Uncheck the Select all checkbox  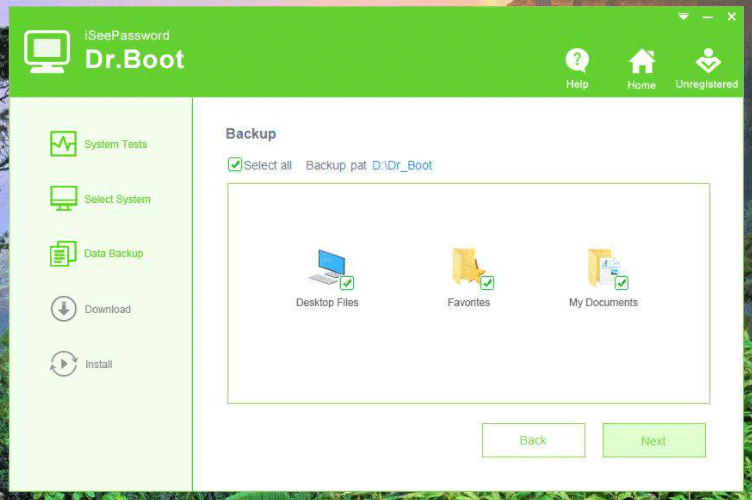(235, 165)
